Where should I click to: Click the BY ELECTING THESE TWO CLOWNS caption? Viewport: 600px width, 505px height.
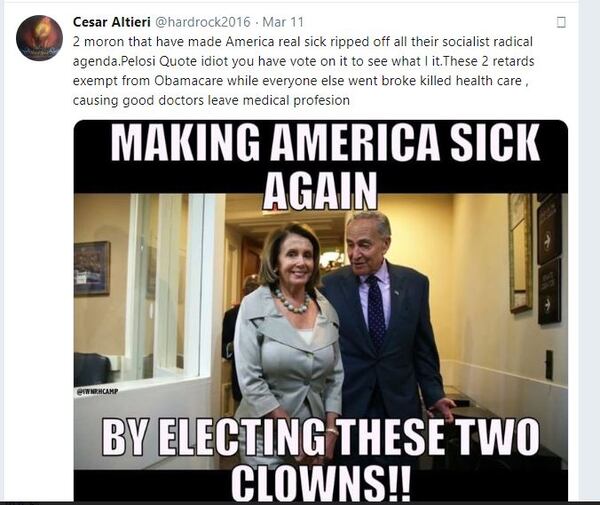(x=321, y=459)
